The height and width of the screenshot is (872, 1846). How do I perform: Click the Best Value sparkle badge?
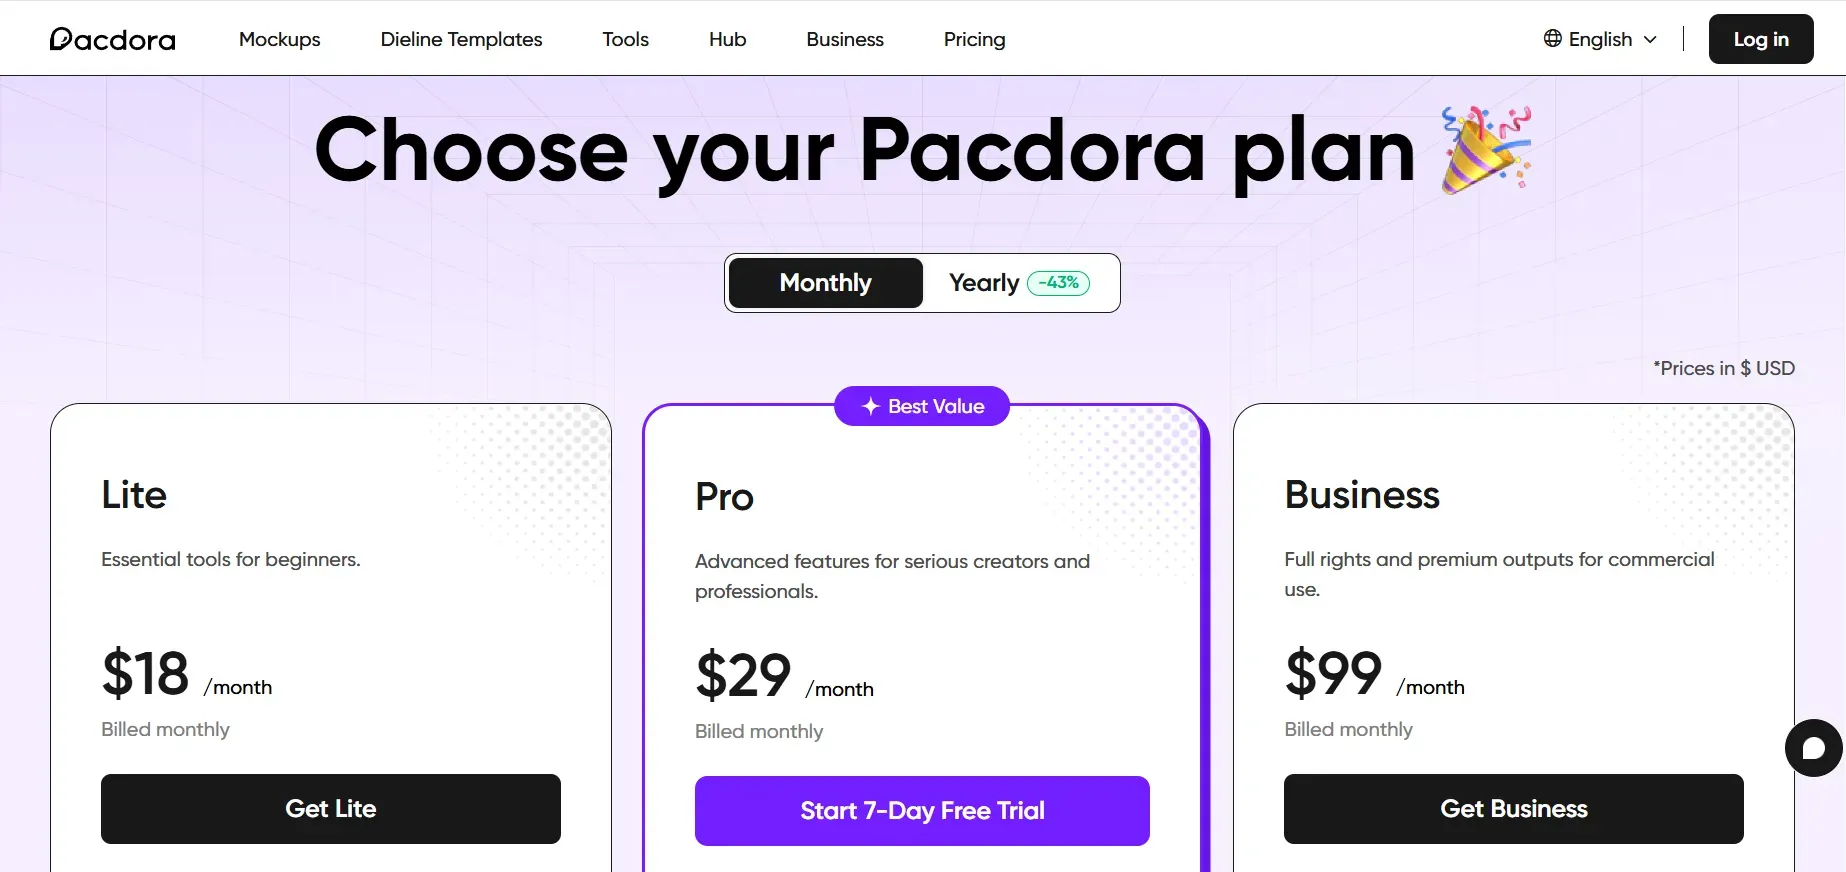point(922,406)
